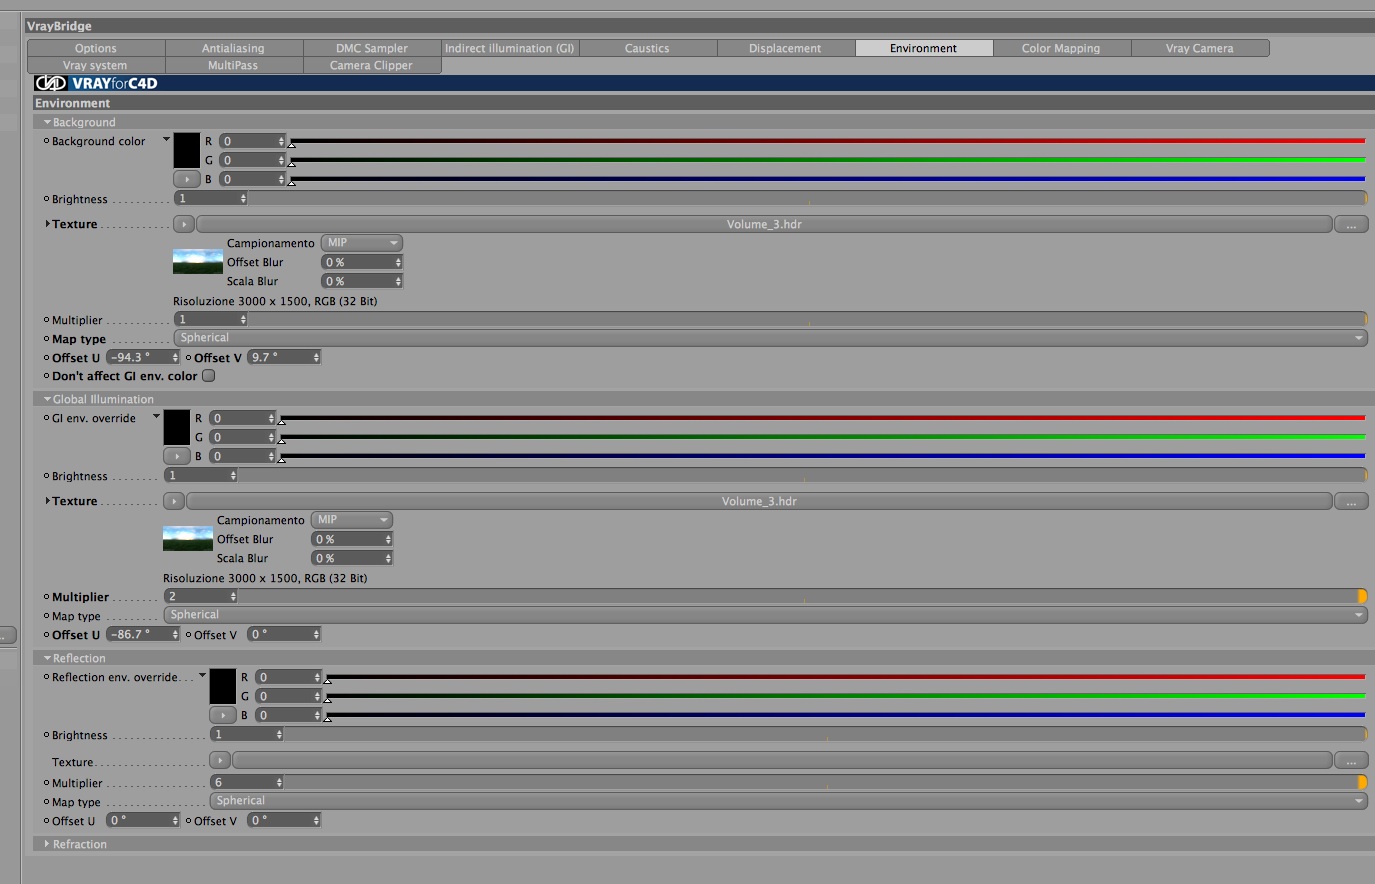Click Global Illumination Scala Blur percentage field
The height and width of the screenshot is (884, 1375).
pos(352,558)
